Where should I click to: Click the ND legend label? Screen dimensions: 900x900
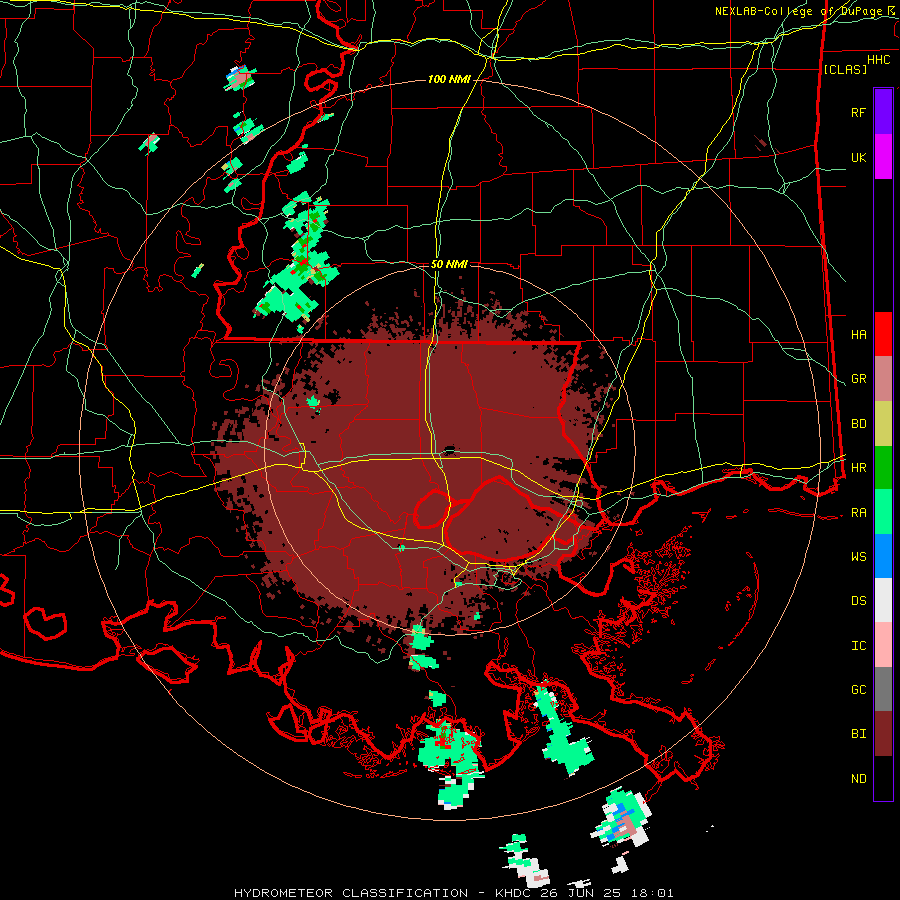click(858, 779)
